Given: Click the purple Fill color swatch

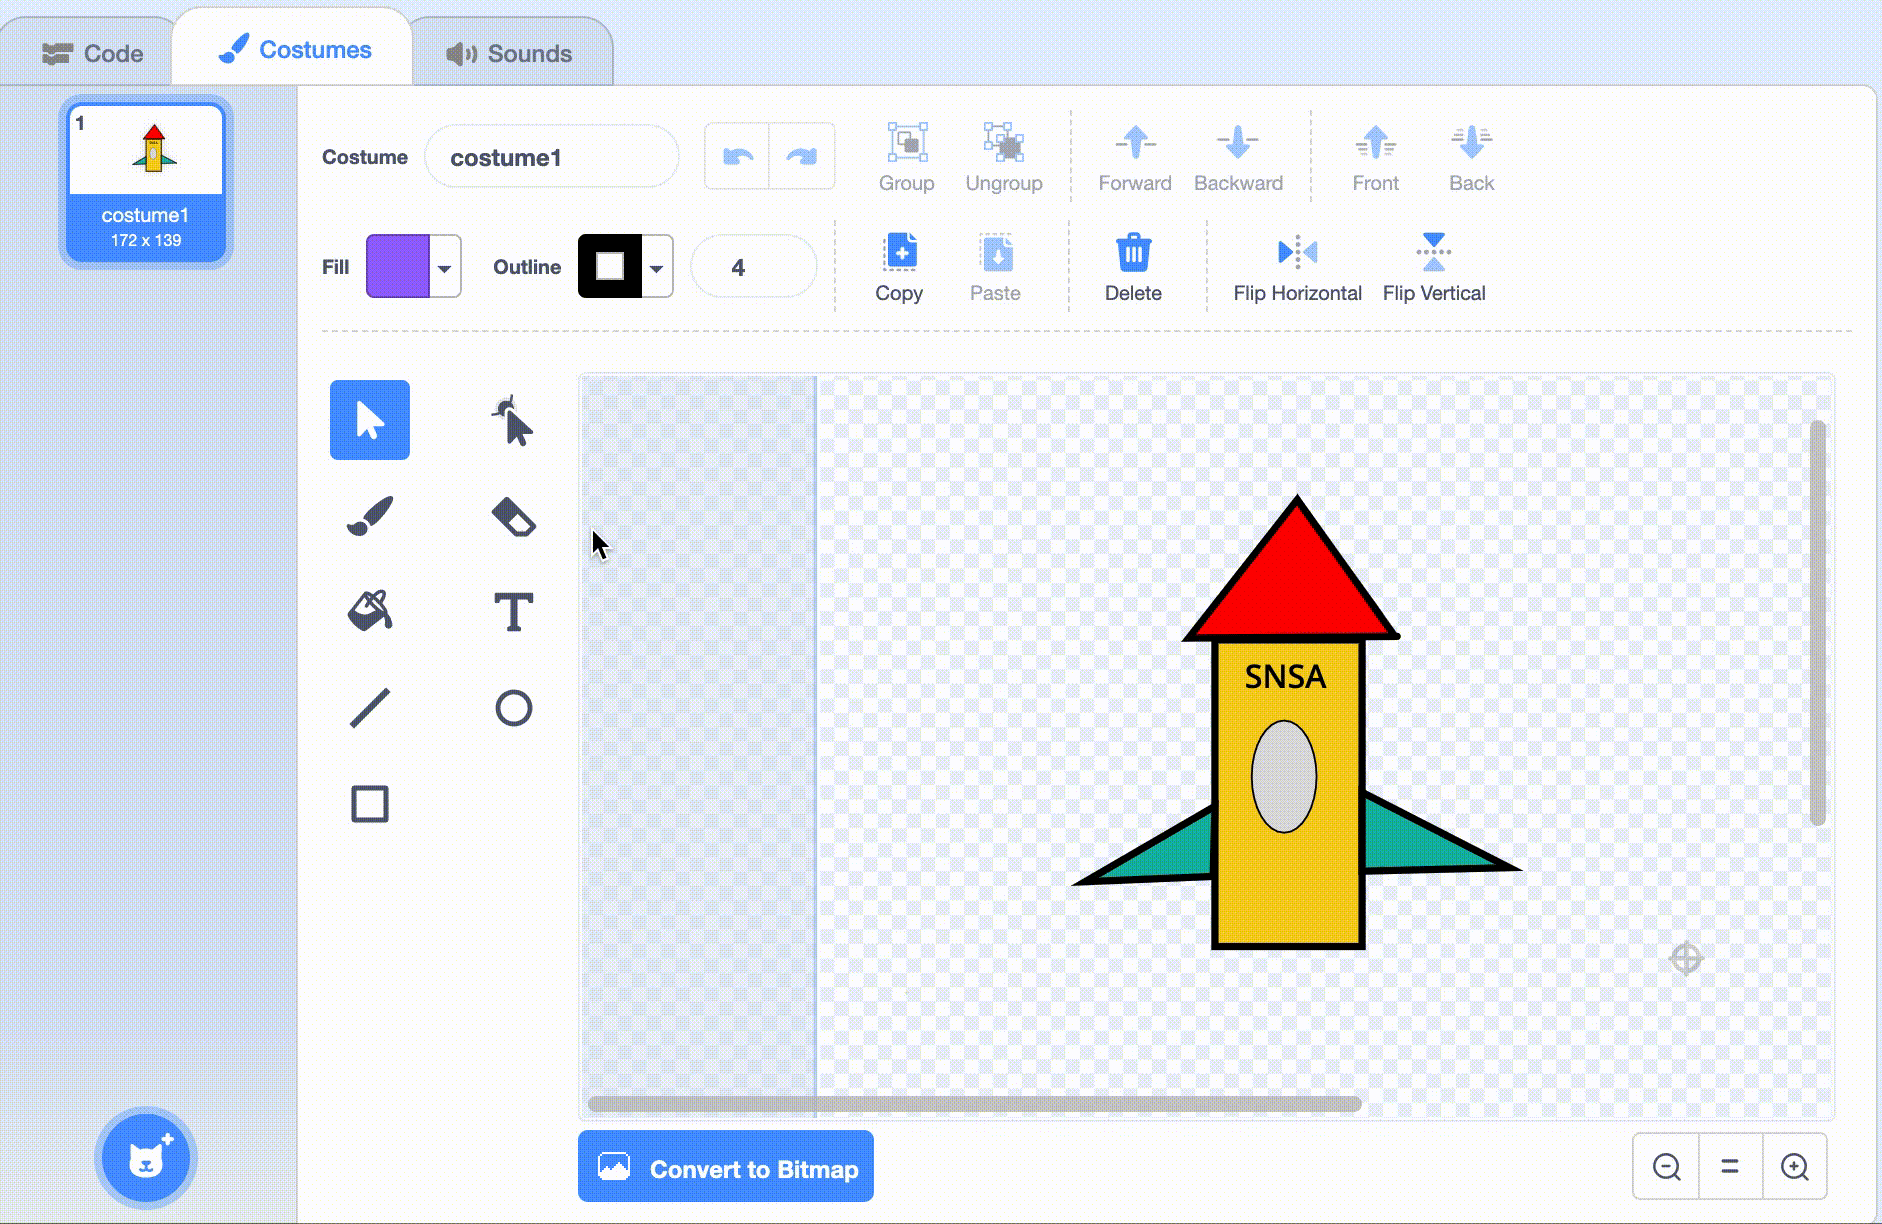Looking at the screenshot, I should tap(398, 267).
